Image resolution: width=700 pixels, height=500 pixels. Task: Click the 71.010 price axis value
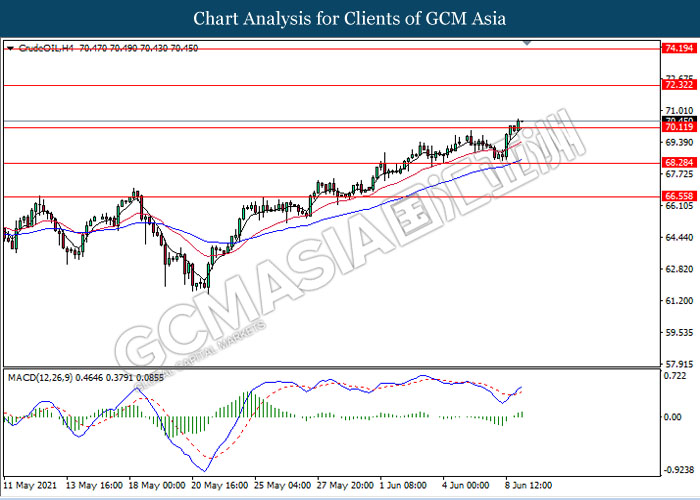(x=679, y=111)
